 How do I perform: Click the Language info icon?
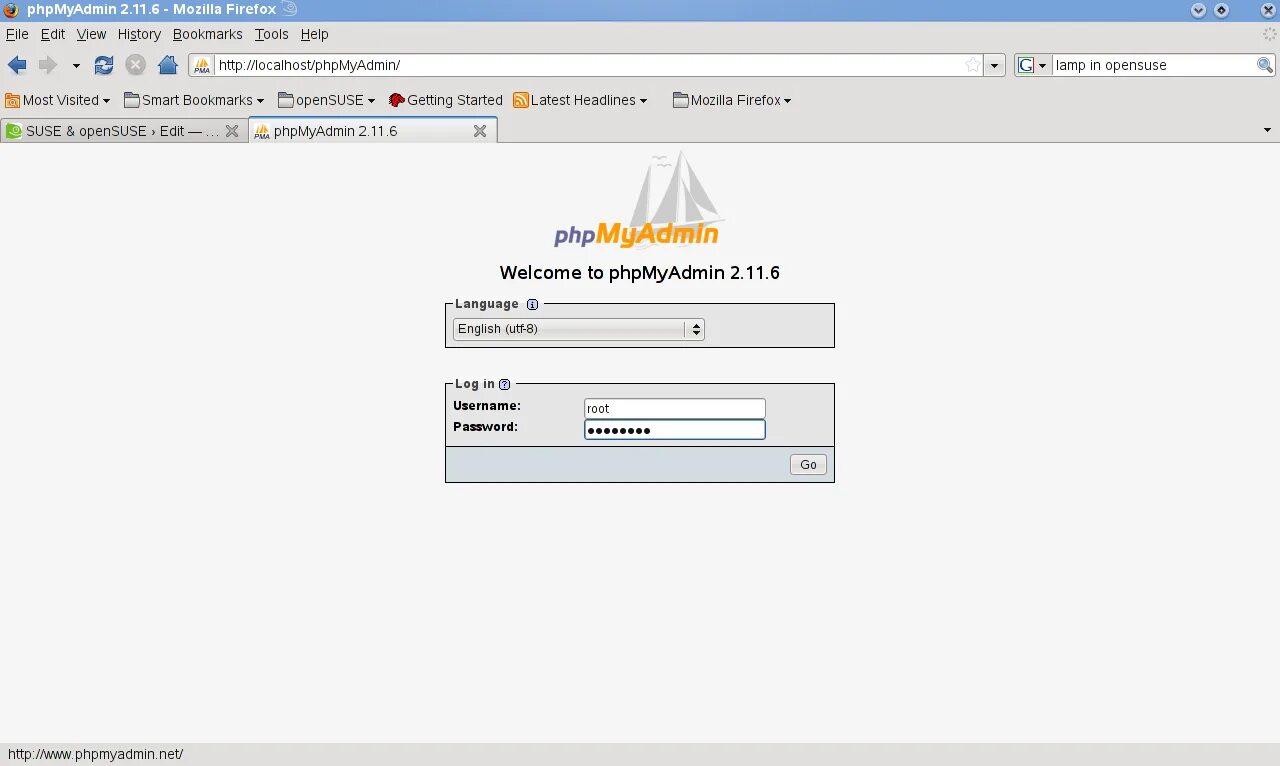pos(532,305)
